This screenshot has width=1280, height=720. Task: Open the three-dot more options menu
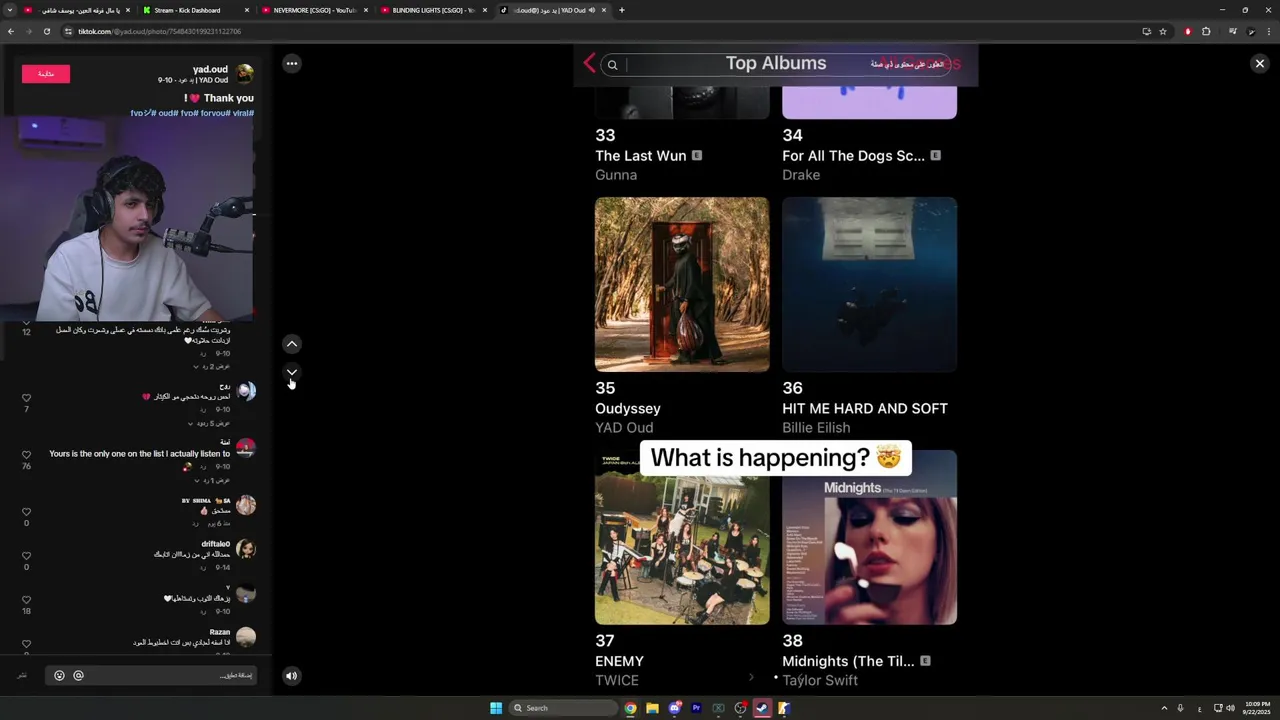[x=291, y=63]
